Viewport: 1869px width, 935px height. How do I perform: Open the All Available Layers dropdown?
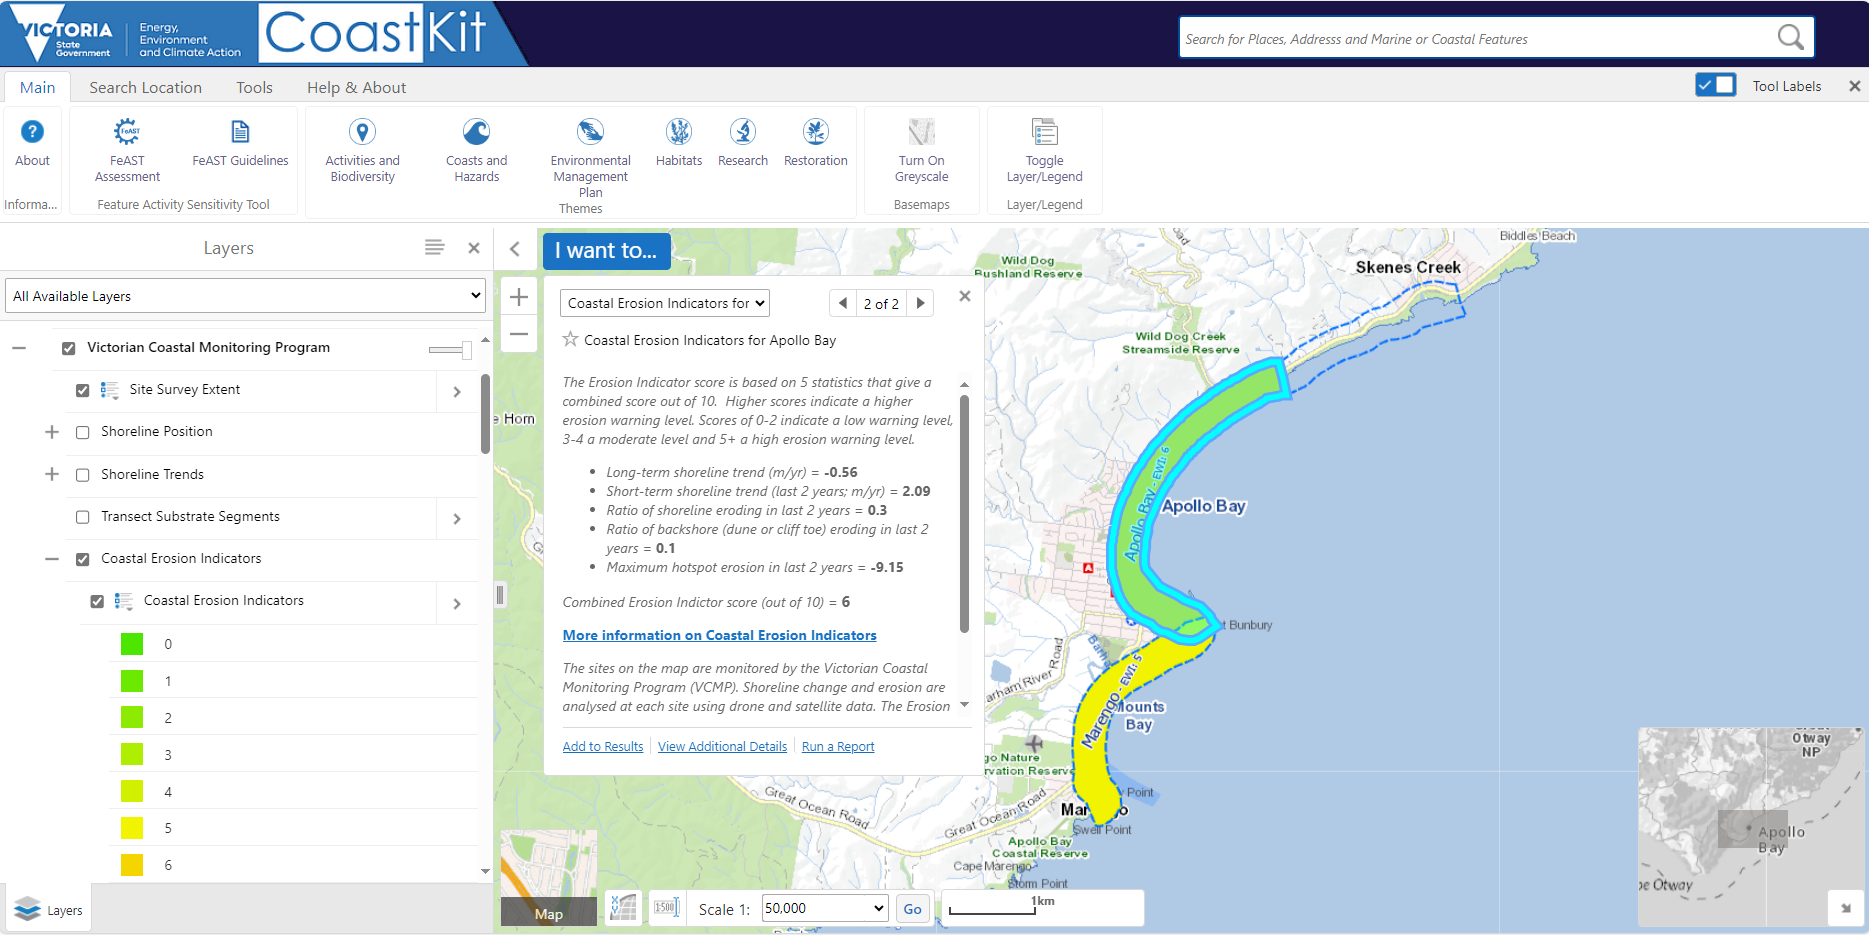pos(245,295)
